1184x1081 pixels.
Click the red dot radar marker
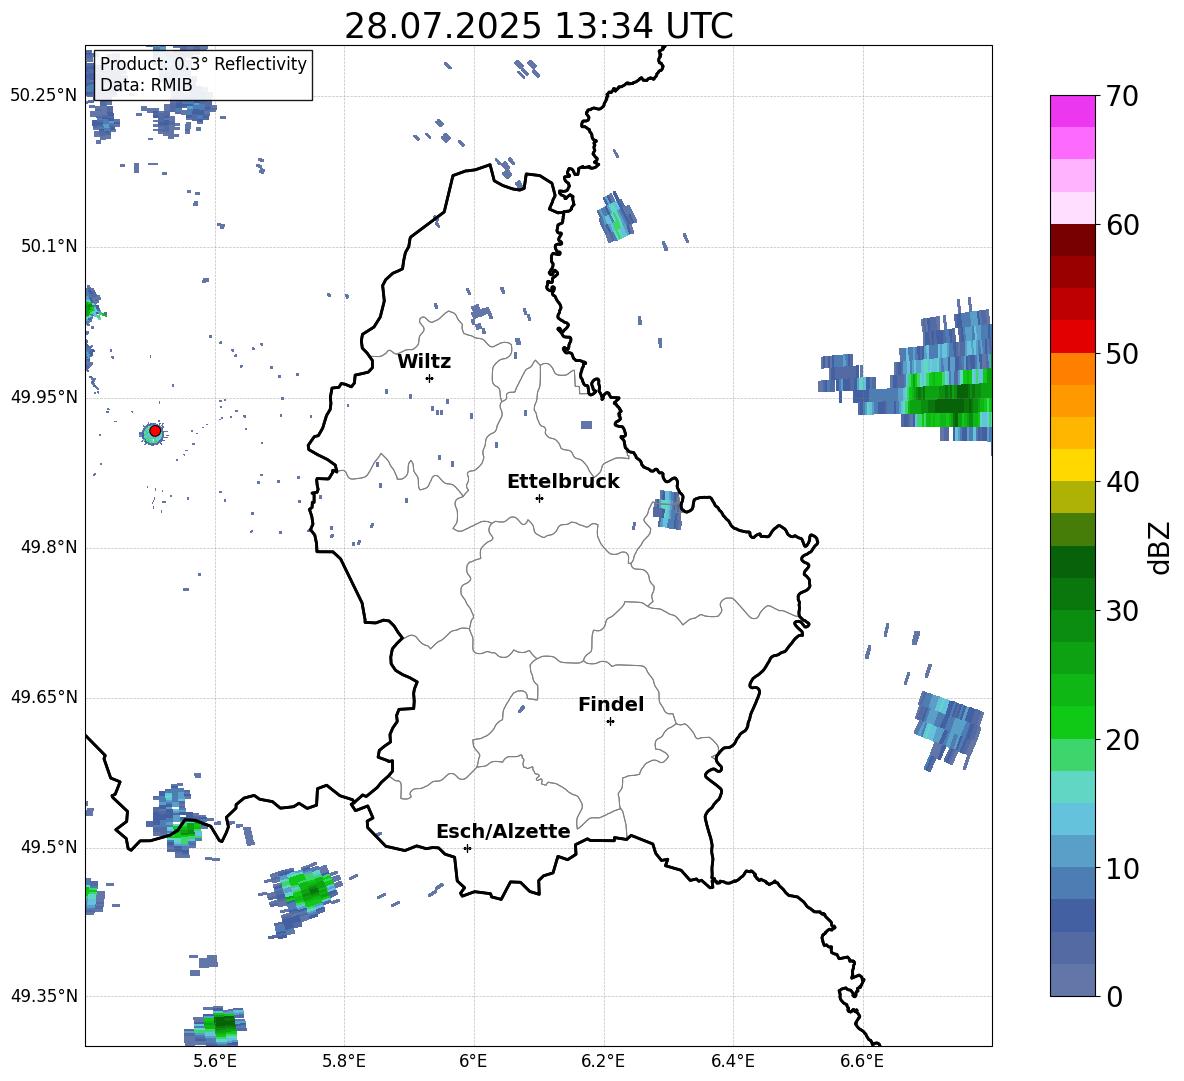tap(155, 430)
